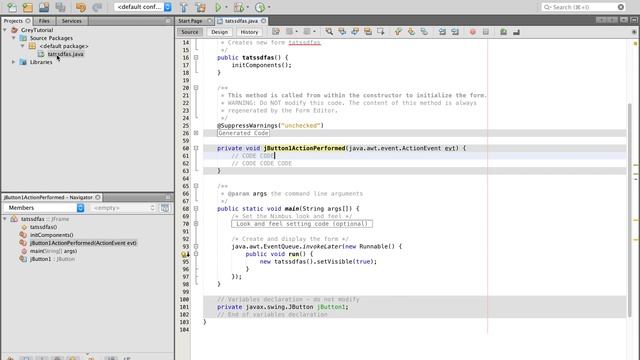Viewport: 640px width, 360px height.
Task: Click Shift Line Right icon
Action: tap(455, 32)
